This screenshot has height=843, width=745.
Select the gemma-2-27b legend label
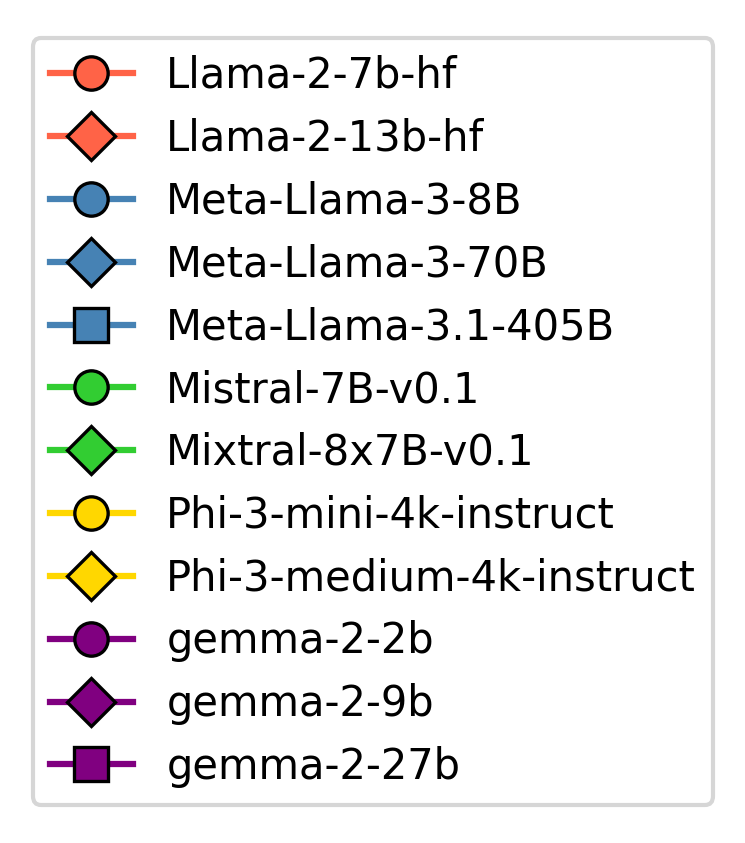pyautogui.click(x=313, y=766)
